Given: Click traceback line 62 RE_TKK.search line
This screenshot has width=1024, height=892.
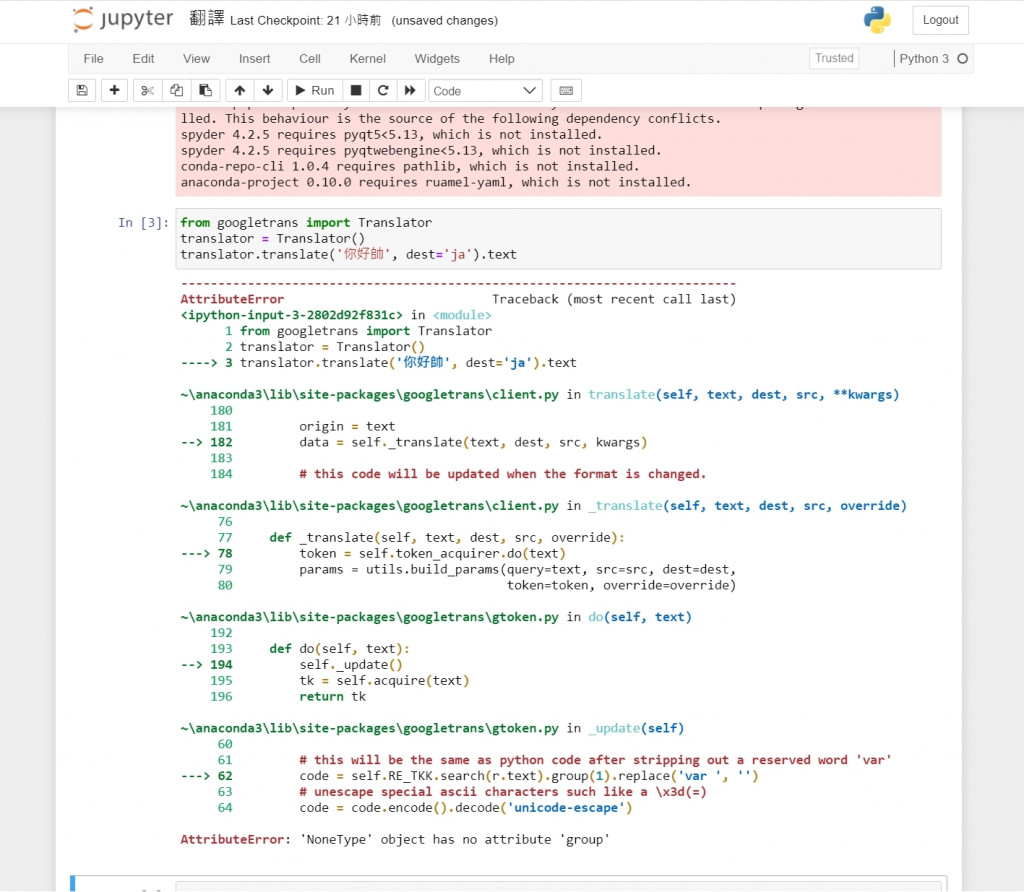Looking at the screenshot, I should 528,776.
